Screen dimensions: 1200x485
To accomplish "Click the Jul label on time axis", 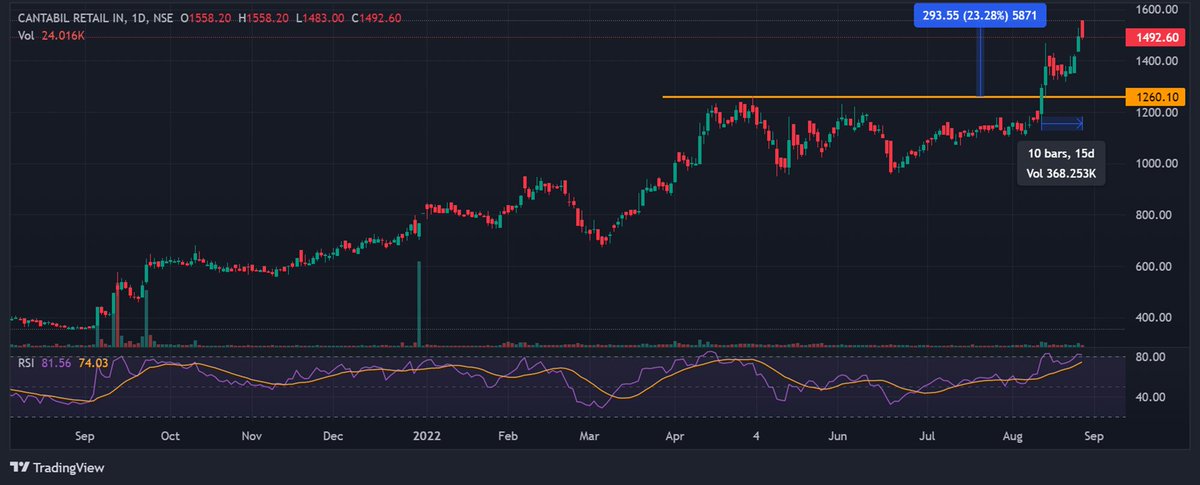I will pyautogui.click(x=927, y=437).
